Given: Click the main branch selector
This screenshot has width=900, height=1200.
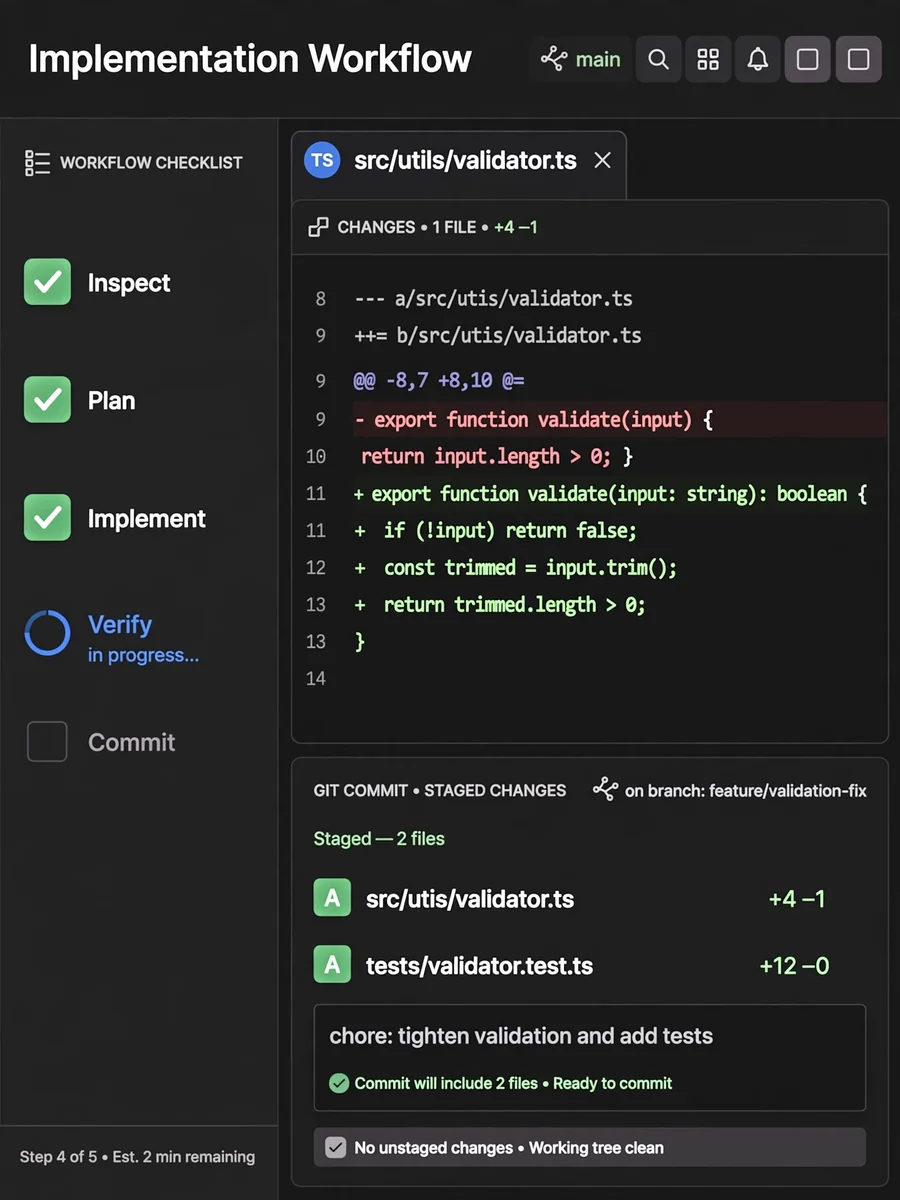Looking at the screenshot, I should click(580, 59).
